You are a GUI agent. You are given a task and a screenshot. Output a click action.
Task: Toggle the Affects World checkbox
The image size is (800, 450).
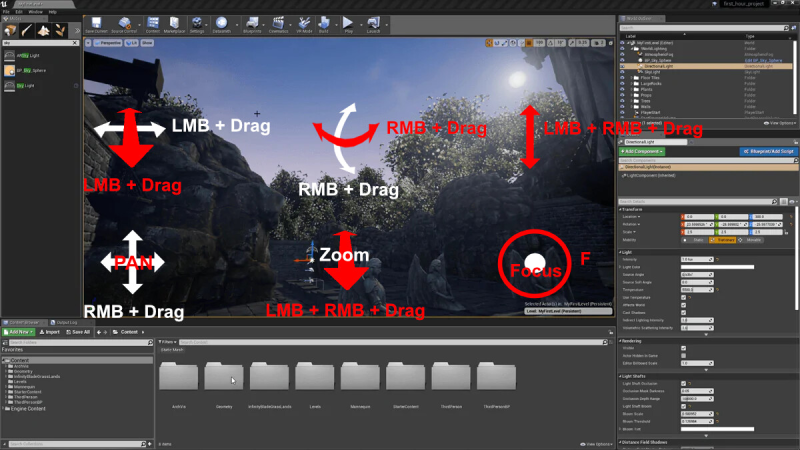(x=683, y=305)
